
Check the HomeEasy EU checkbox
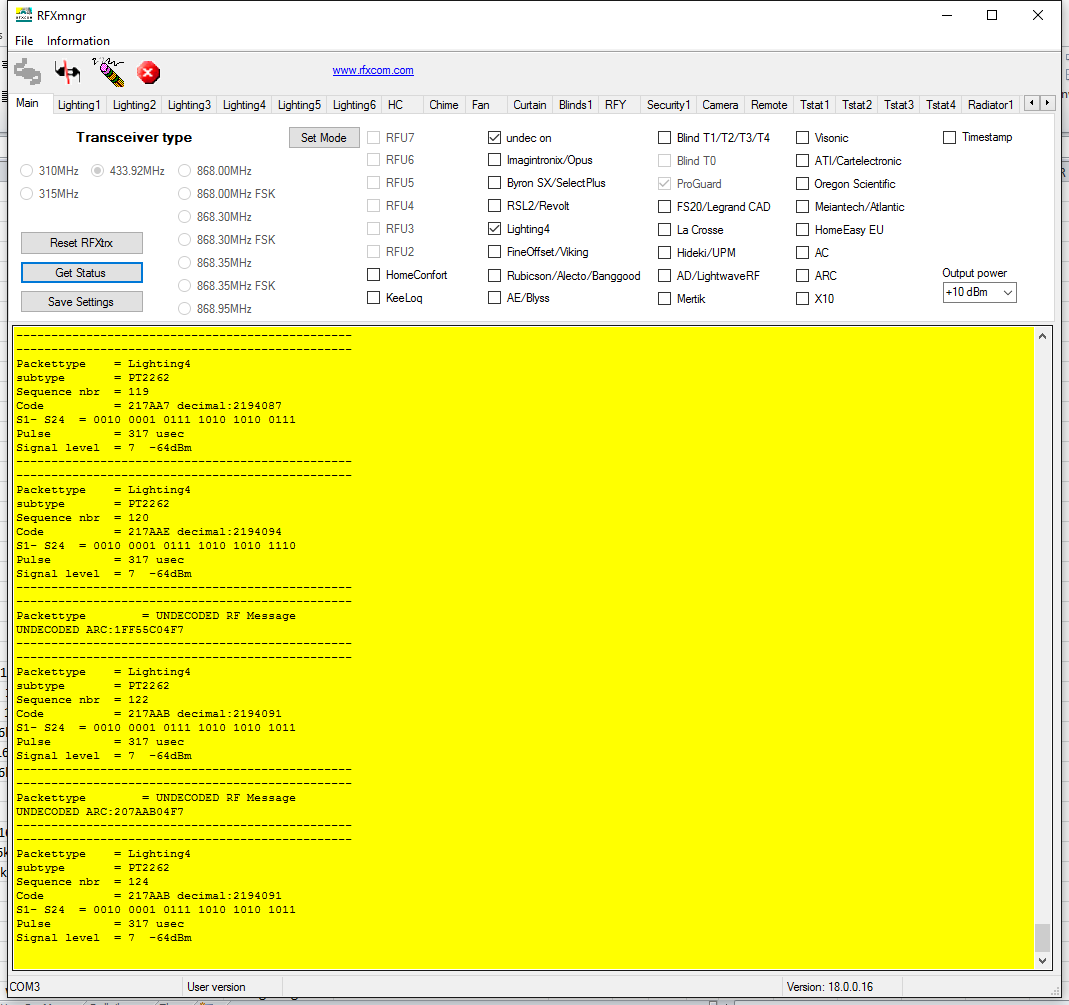(802, 230)
